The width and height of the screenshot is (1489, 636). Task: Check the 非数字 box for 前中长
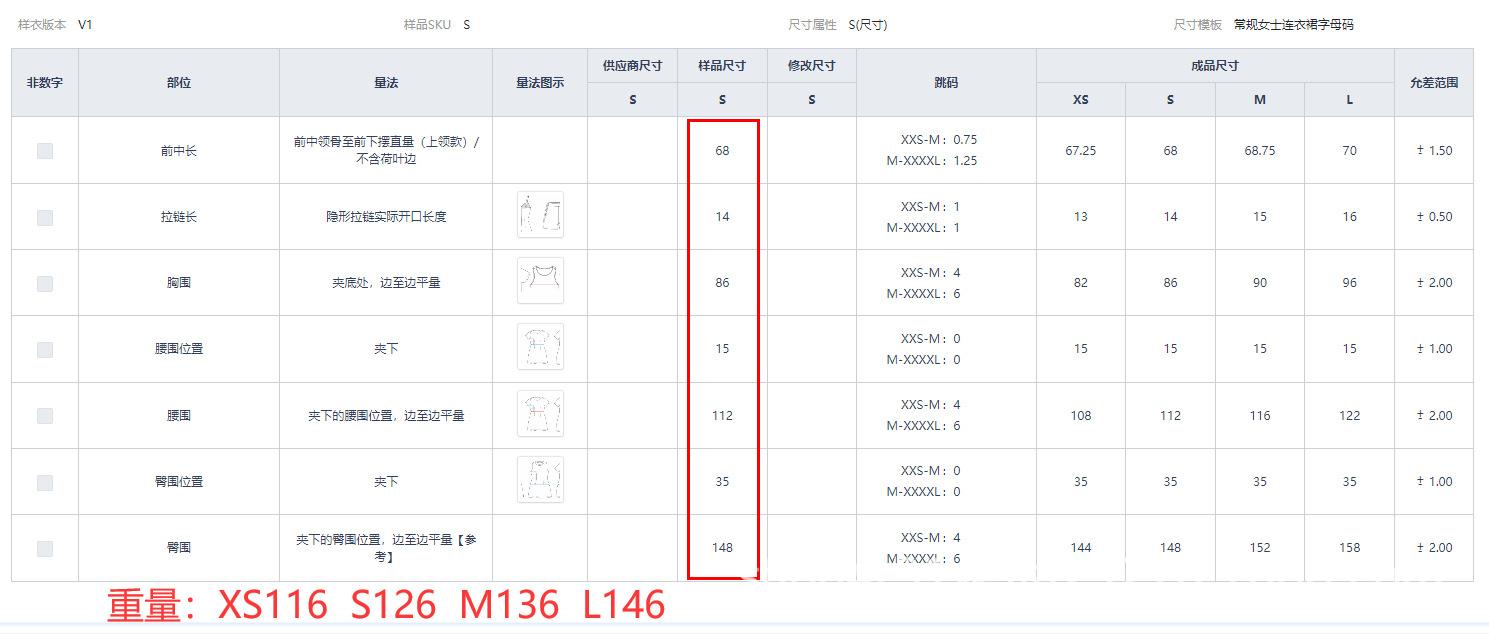(x=45, y=151)
